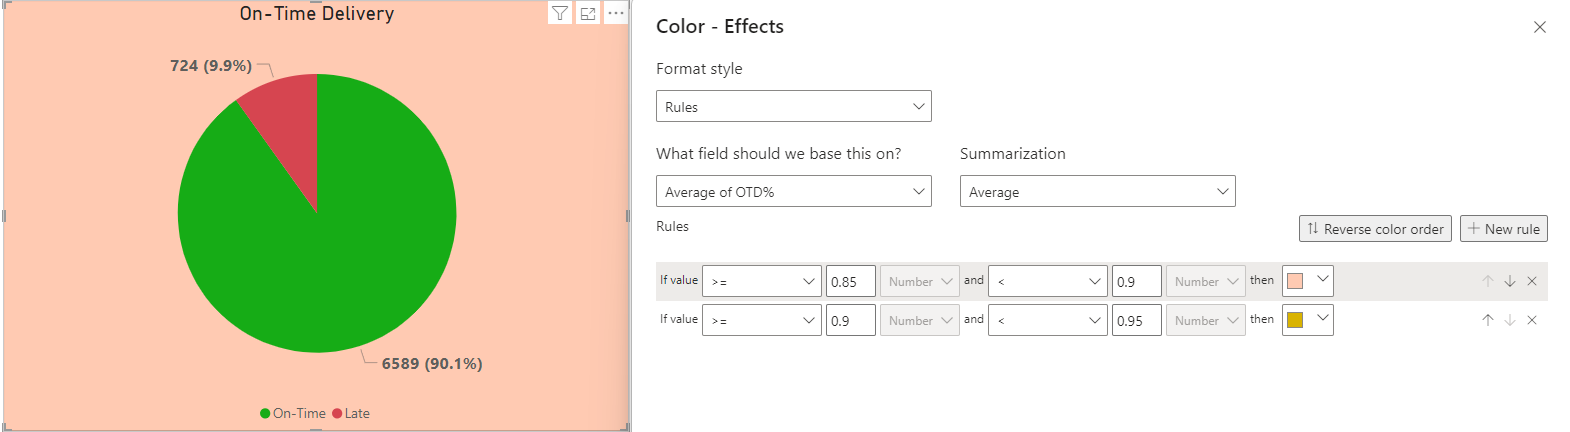Screen dimensions: 1570x432
Task: Move the 0.9 to 0.95 rule down
Action: [x=1510, y=320]
